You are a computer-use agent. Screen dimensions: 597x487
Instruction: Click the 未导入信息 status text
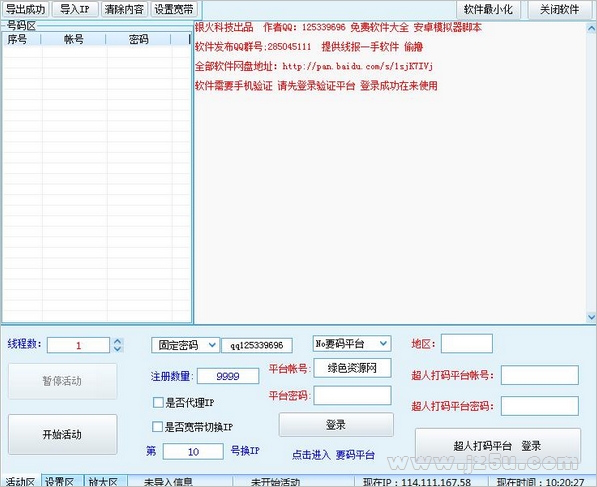pos(168,482)
